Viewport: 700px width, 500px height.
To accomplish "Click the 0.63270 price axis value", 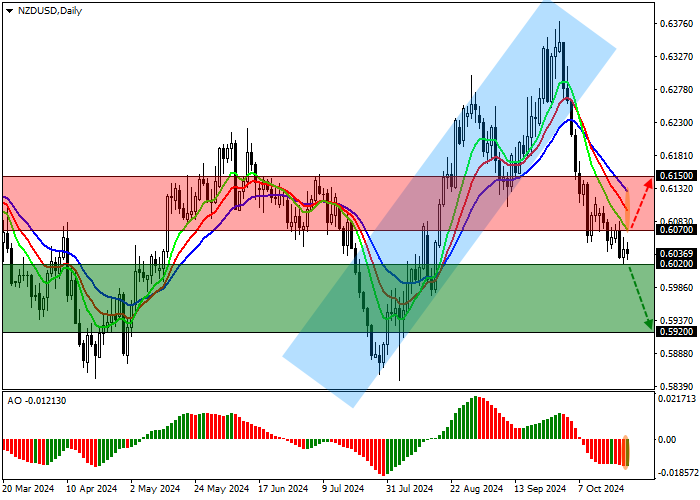I will click(x=676, y=57).
